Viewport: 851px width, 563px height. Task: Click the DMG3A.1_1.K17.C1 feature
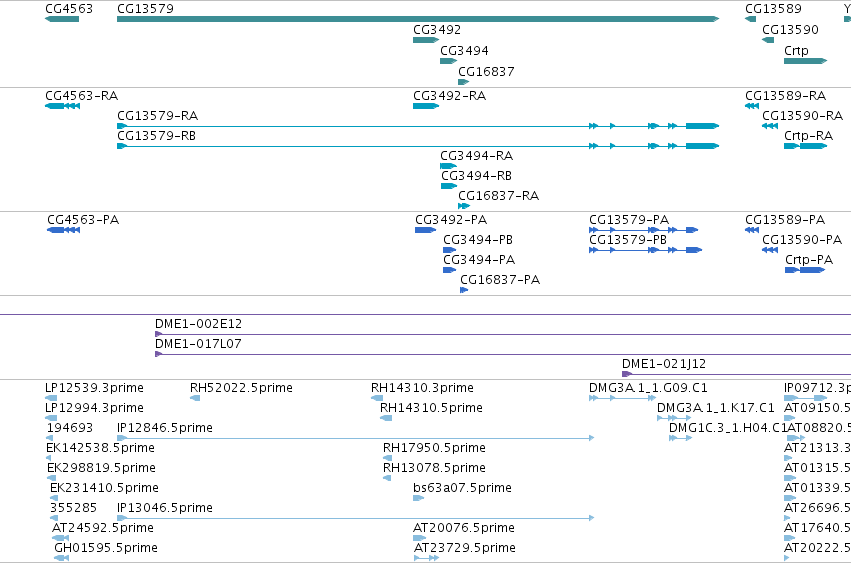(674, 419)
